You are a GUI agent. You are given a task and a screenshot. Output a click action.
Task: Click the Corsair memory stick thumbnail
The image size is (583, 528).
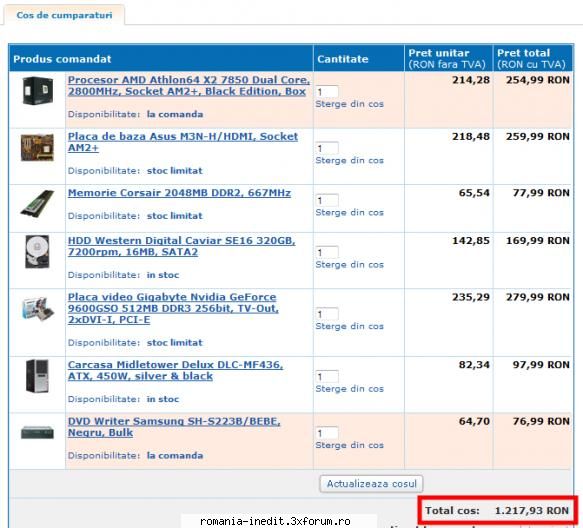[37, 203]
